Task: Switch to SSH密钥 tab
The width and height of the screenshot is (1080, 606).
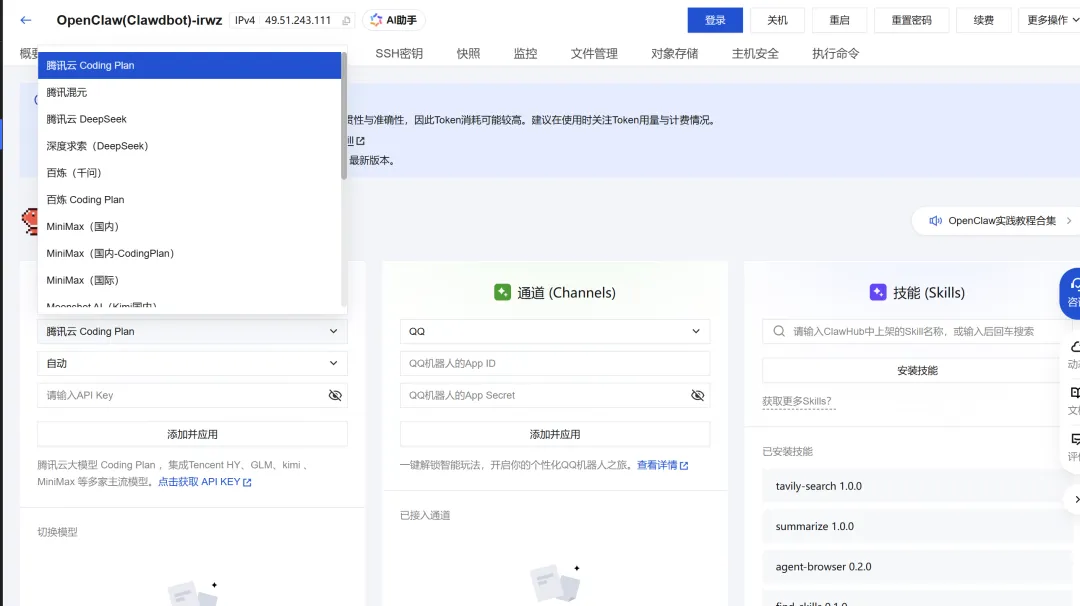Action: 399,54
